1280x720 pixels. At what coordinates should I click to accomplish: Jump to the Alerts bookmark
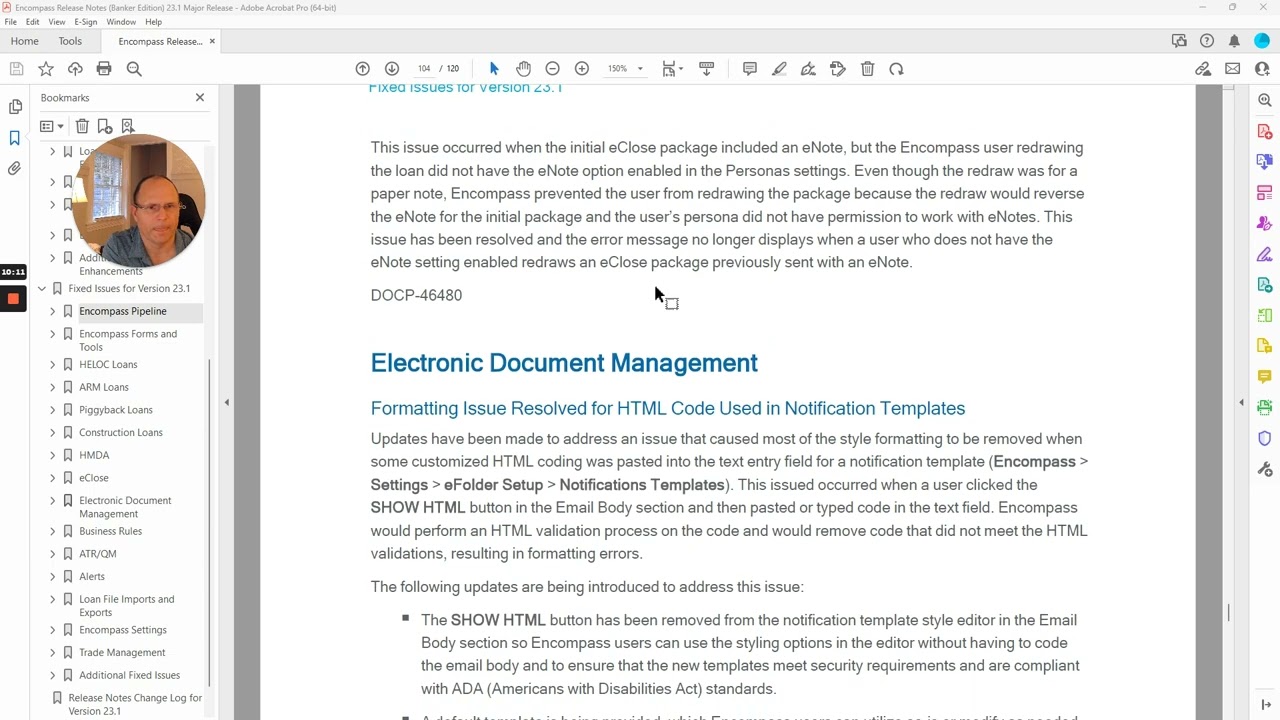[92, 577]
